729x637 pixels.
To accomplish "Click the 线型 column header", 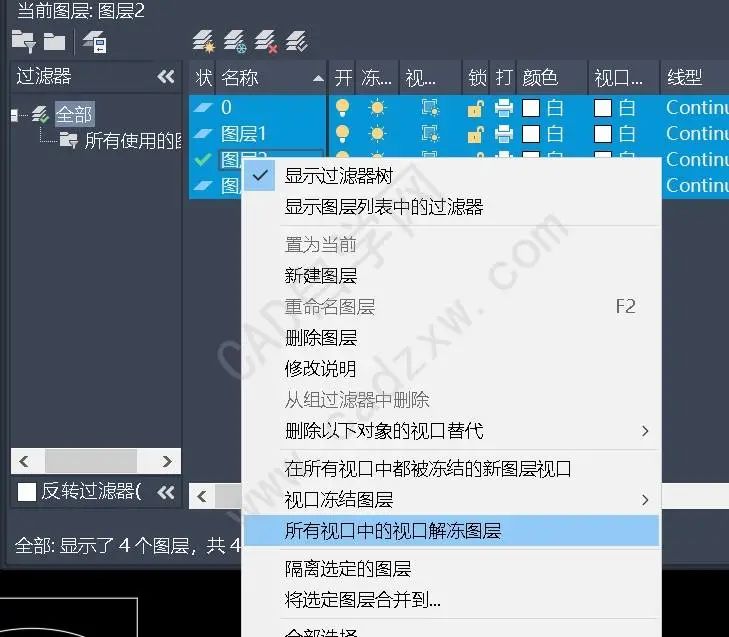I will click(695, 77).
